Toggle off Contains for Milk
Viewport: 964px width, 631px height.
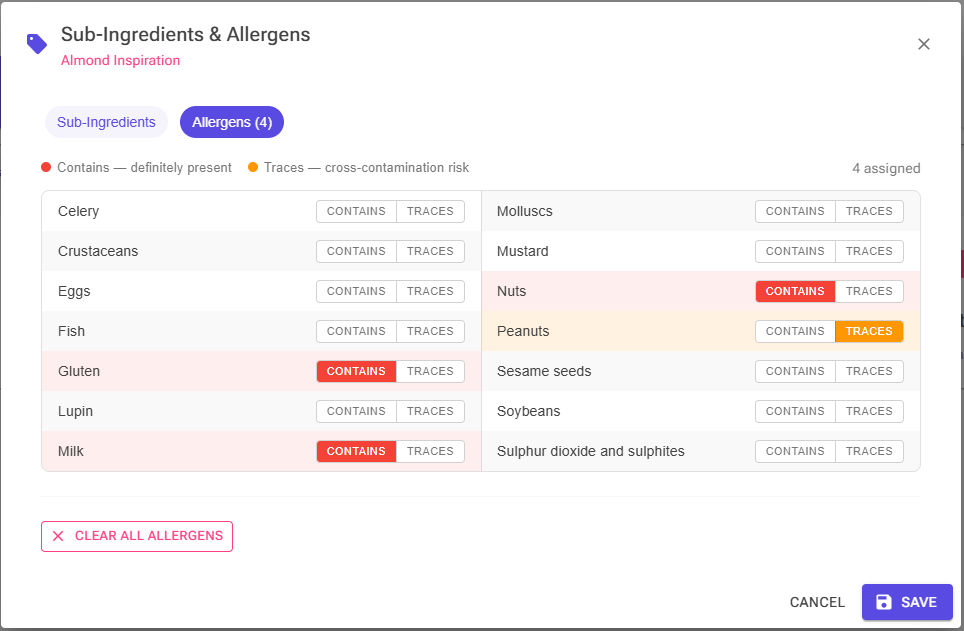click(356, 451)
